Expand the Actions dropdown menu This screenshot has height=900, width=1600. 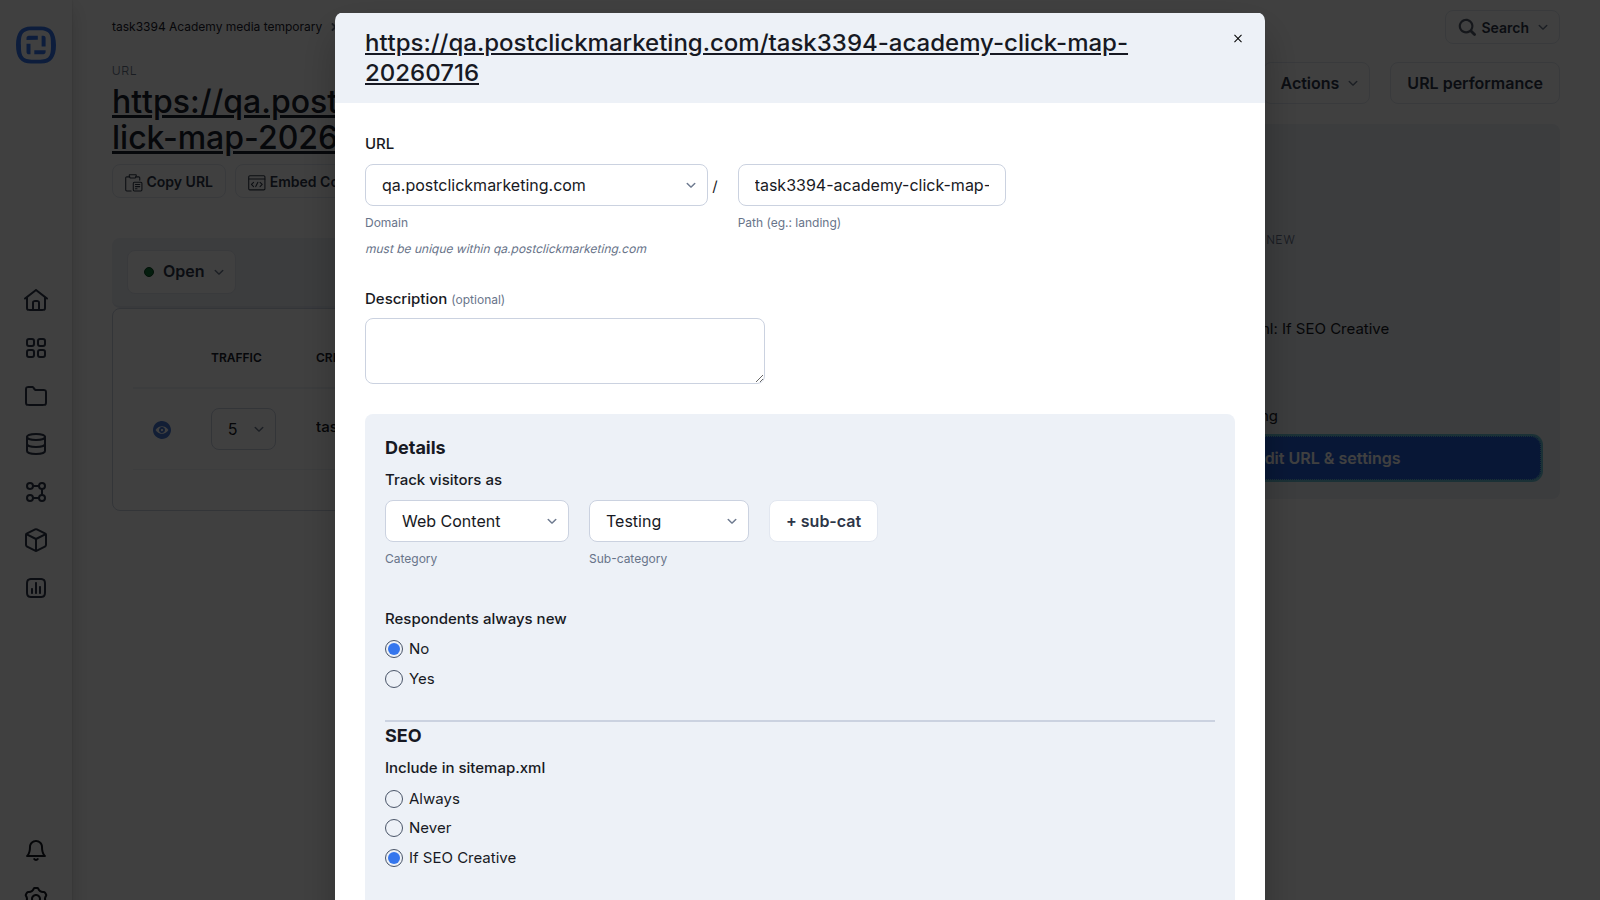click(1319, 83)
